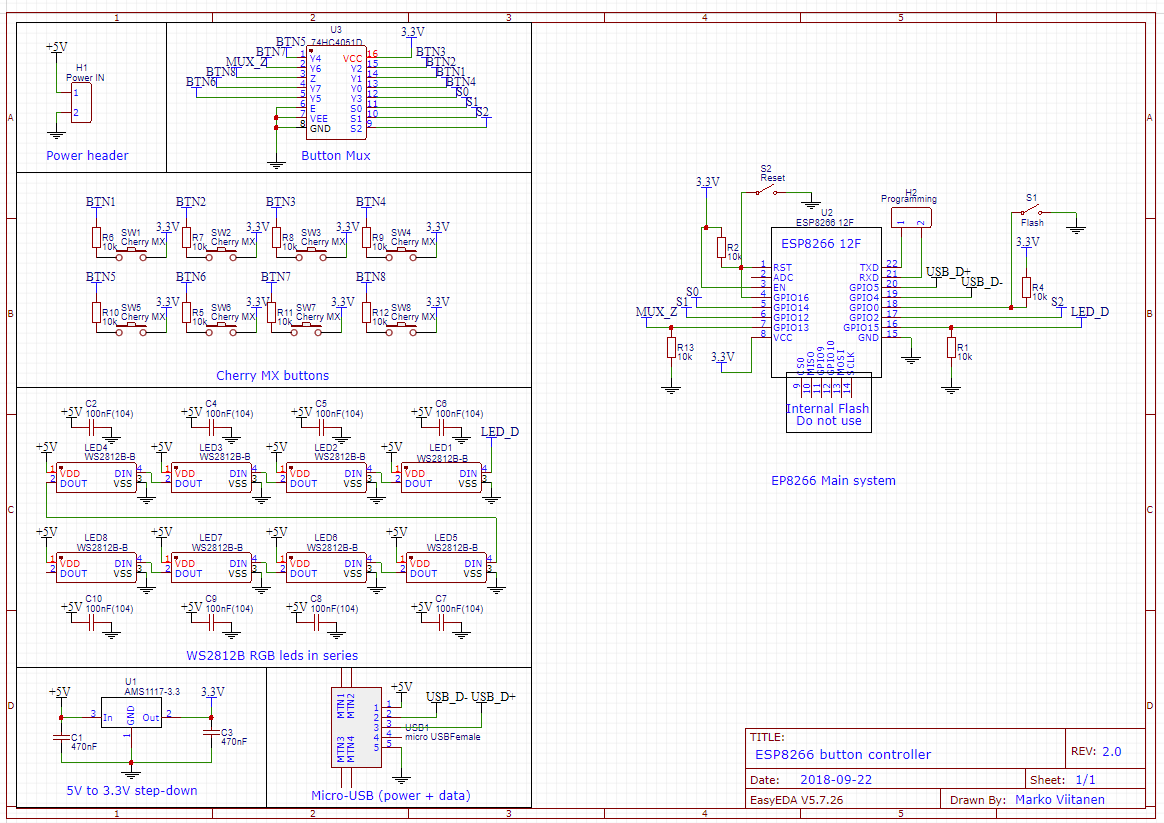
Task: Click the H1 Power IN header
Action: coord(82,103)
